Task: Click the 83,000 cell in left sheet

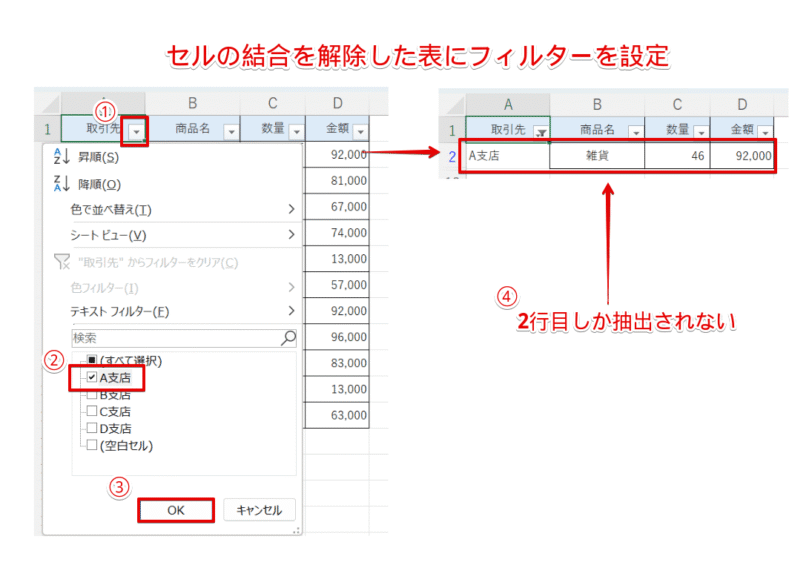Action: [x=337, y=363]
